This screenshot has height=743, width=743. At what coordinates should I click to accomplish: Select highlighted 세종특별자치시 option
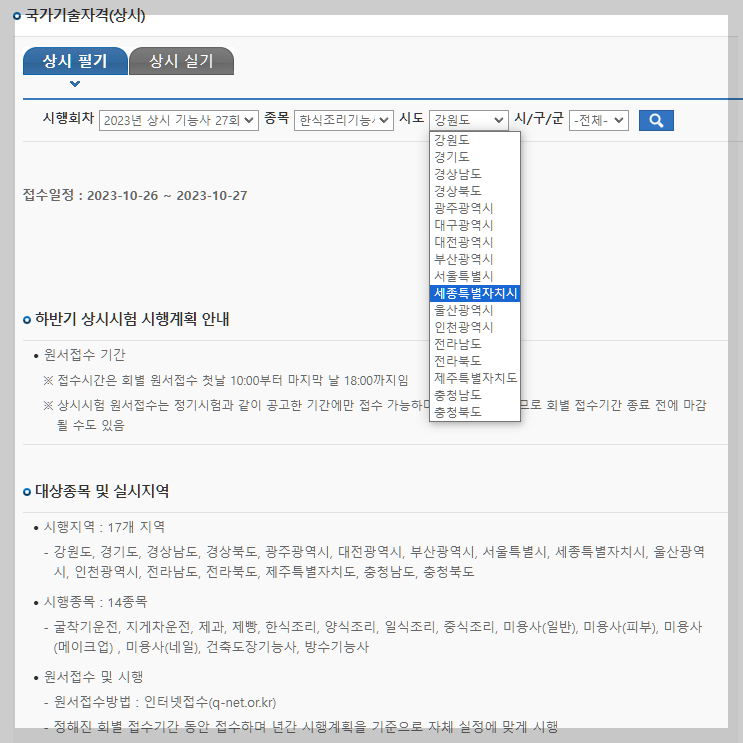(x=475, y=293)
